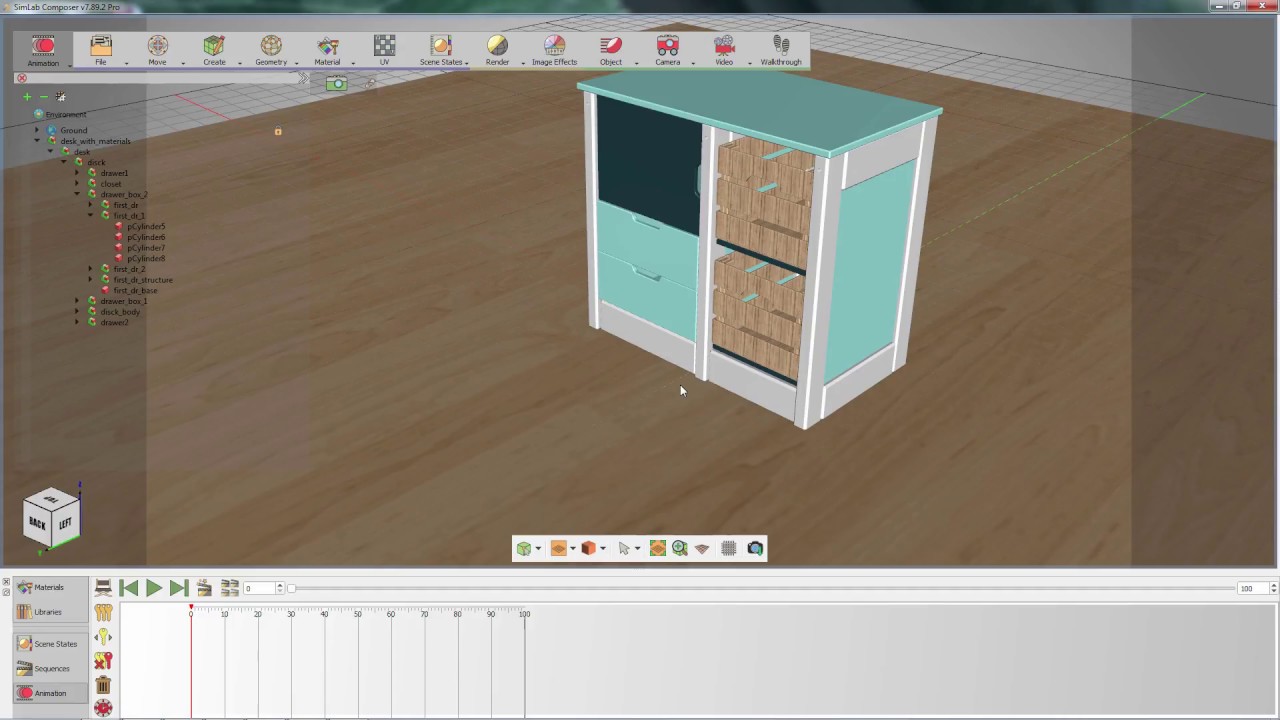
Task: Open the Animation workbench at top left
Action: click(43, 51)
